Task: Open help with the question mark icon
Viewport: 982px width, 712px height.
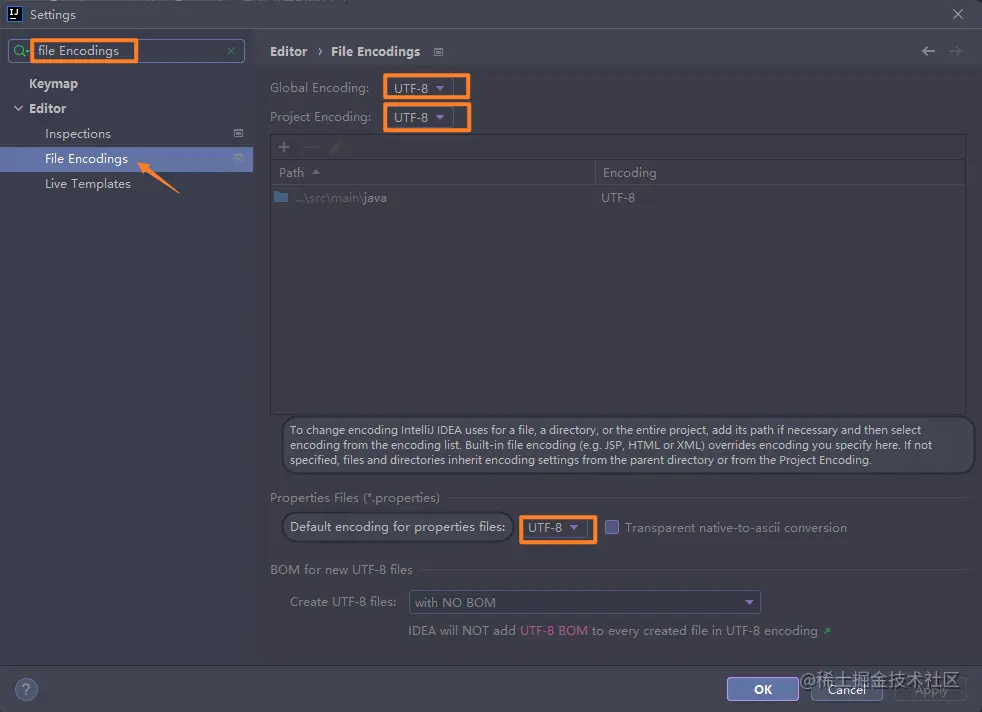Action: (26, 690)
